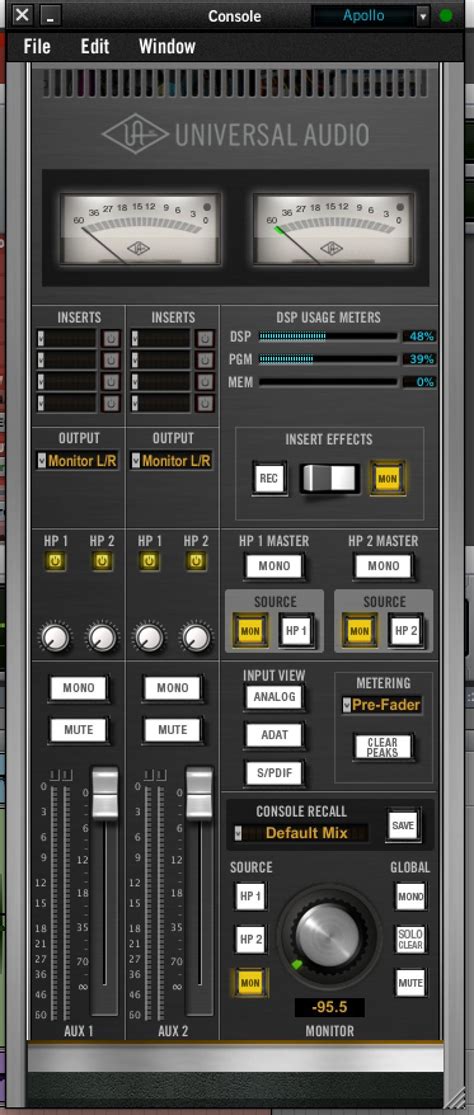Image resolution: width=474 pixels, height=1115 pixels.
Task: Open the Window menu
Action: pyautogui.click(x=167, y=47)
